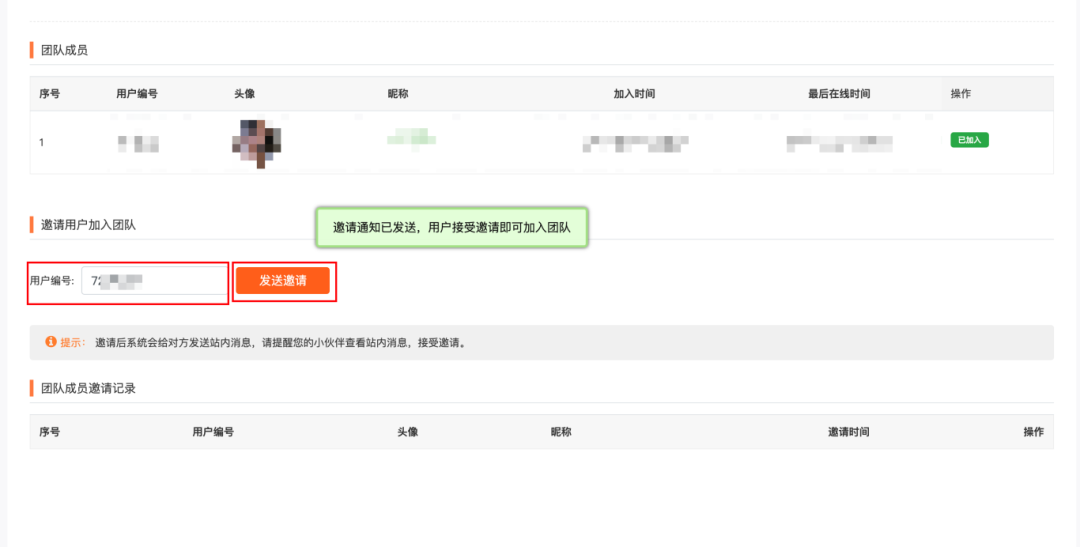The image size is (1080, 547).
Task: Click the first member's user ID cell
Action: click(138, 143)
